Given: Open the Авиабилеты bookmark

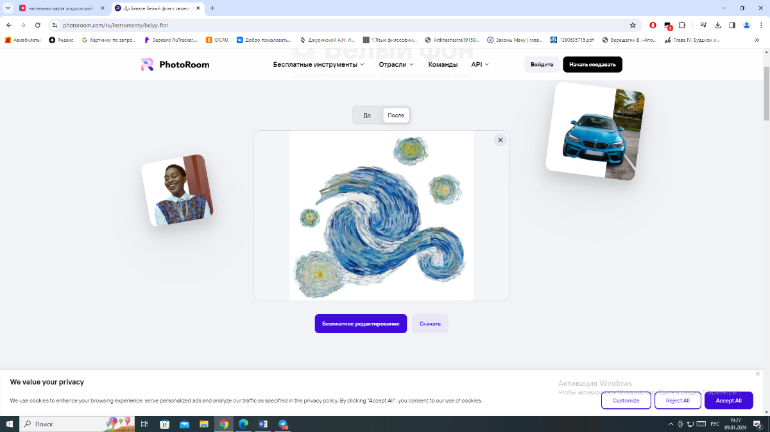Looking at the screenshot, I should click(x=23, y=40).
